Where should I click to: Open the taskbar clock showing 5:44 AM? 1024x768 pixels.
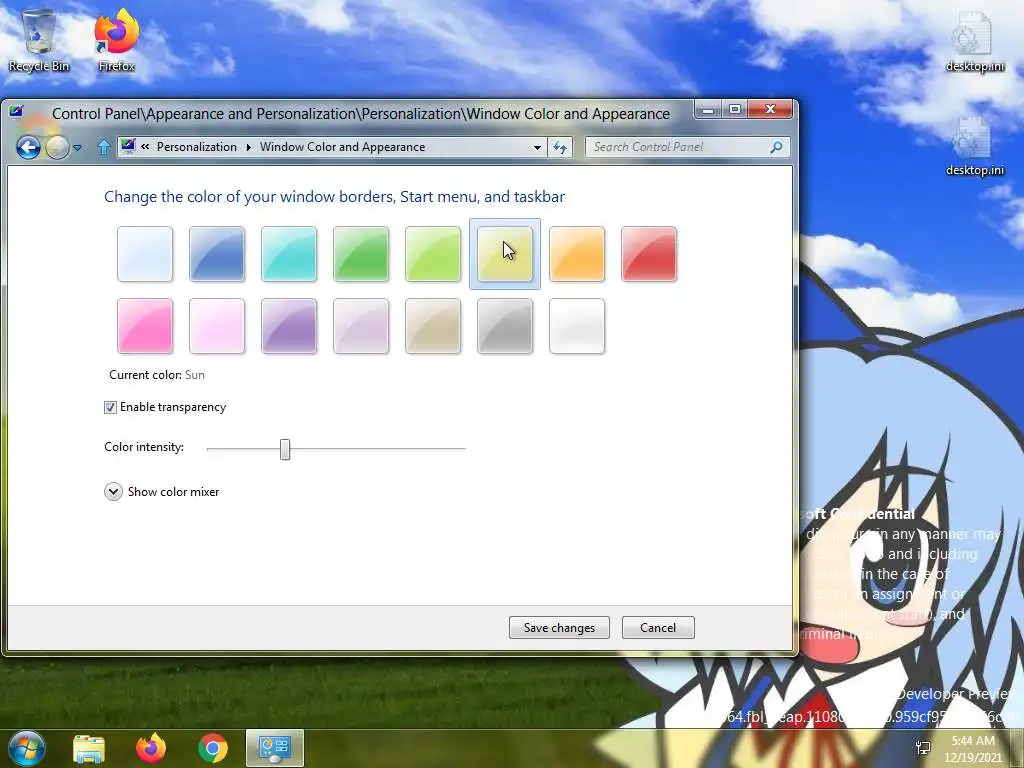pyautogui.click(x=973, y=748)
